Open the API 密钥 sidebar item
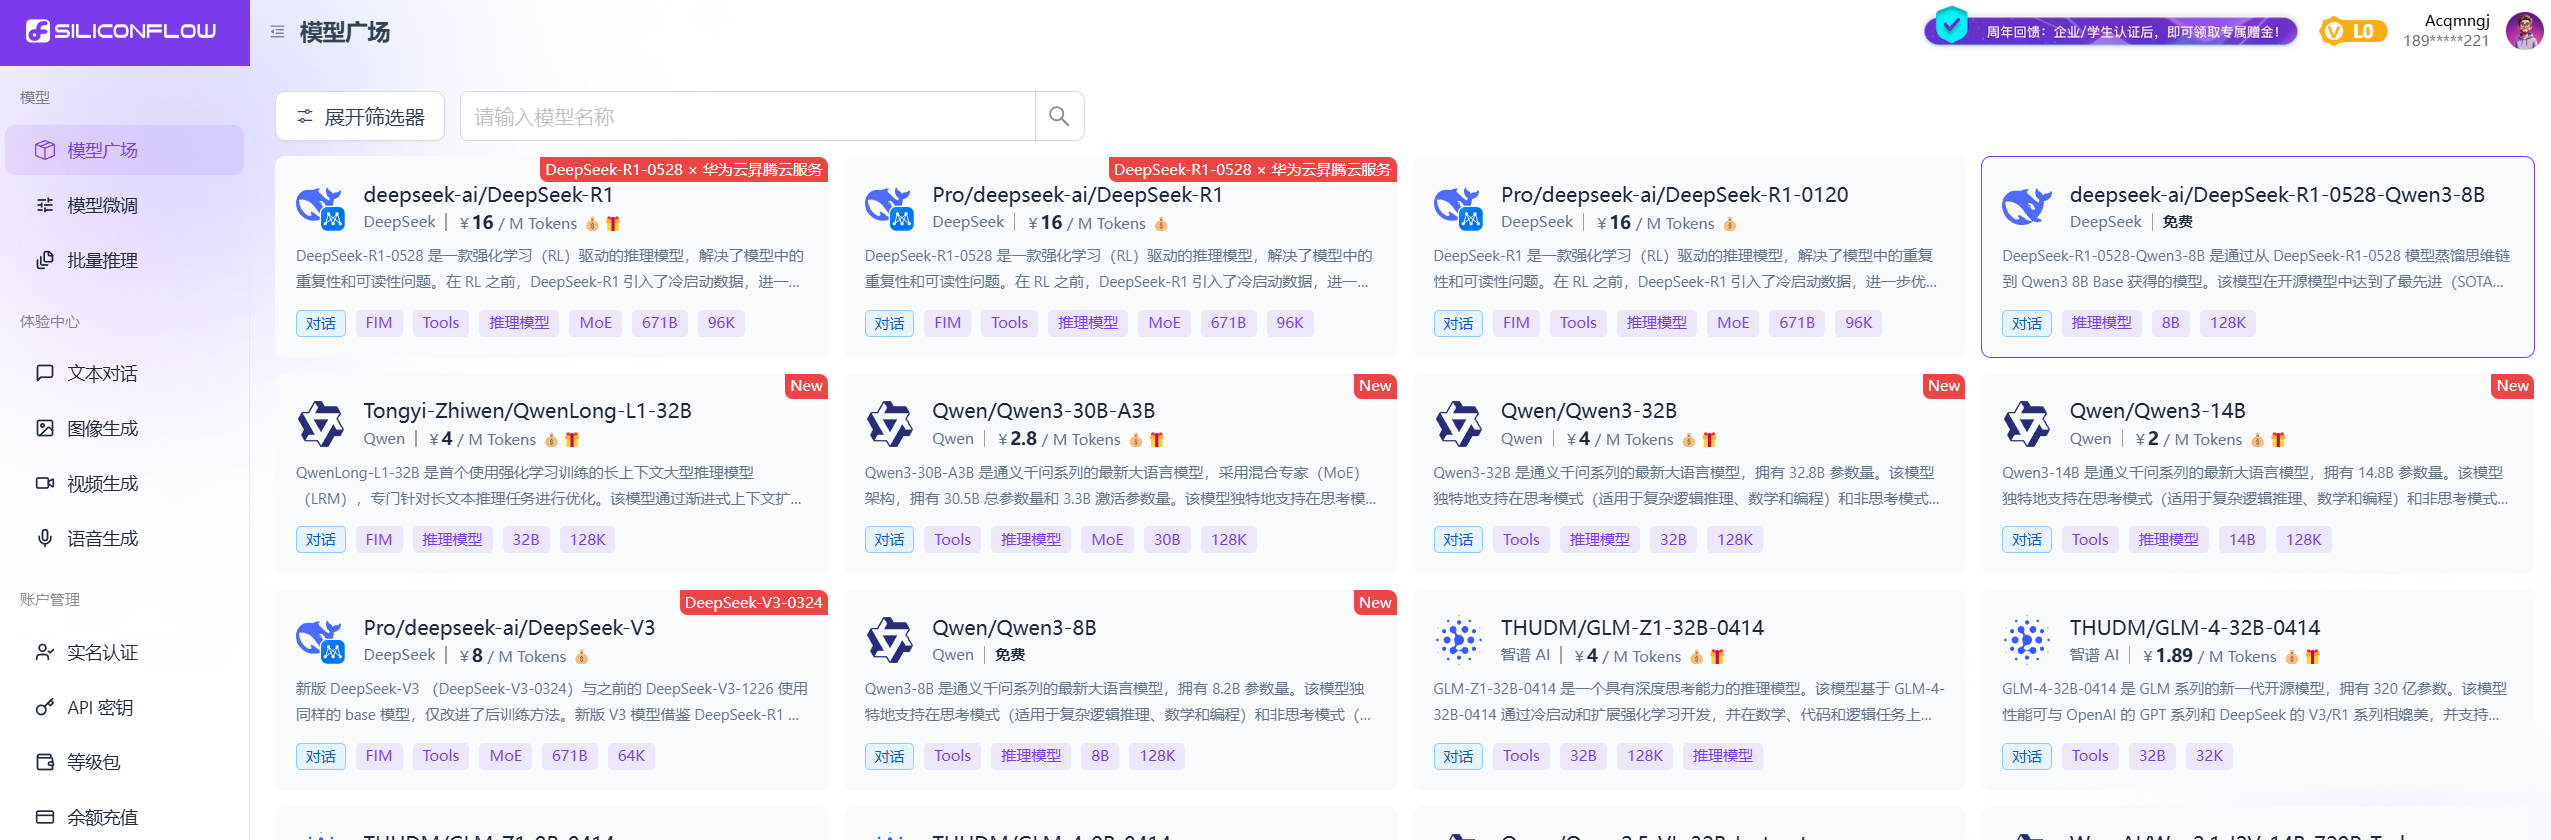Image resolution: width=2551 pixels, height=840 pixels. pos(125,707)
